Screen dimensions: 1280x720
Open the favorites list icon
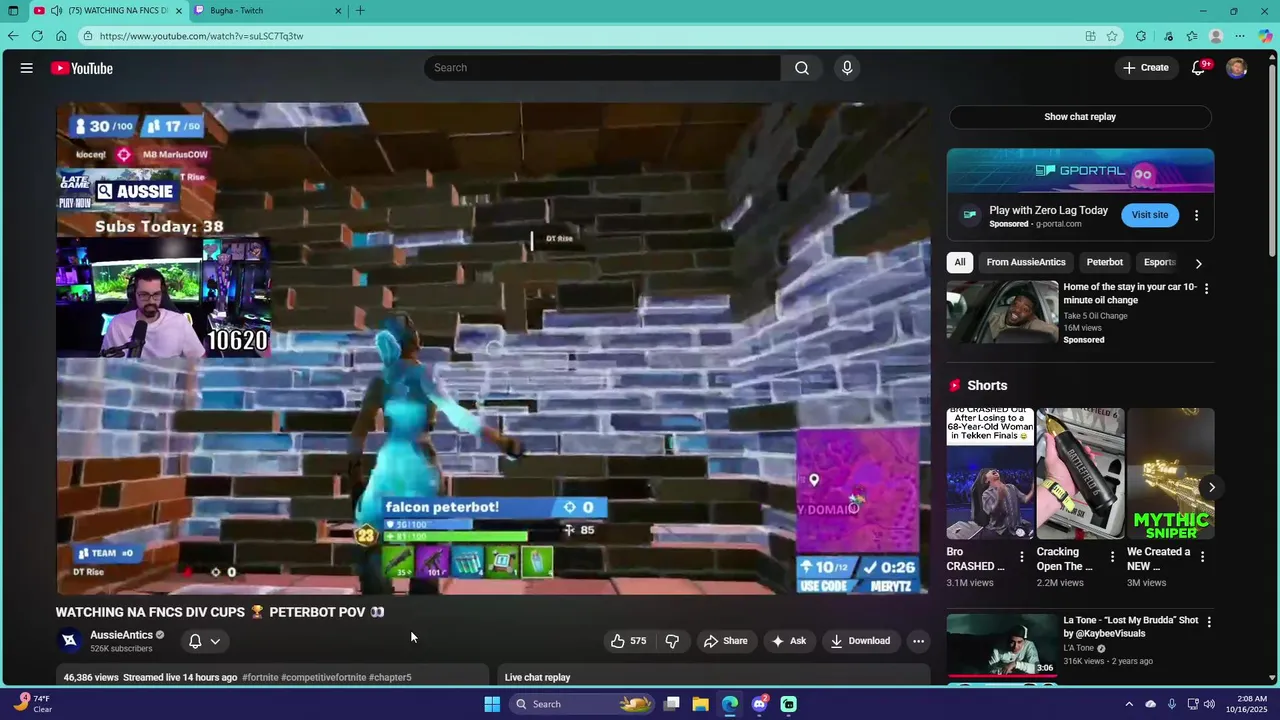pyautogui.click(x=1192, y=36)
